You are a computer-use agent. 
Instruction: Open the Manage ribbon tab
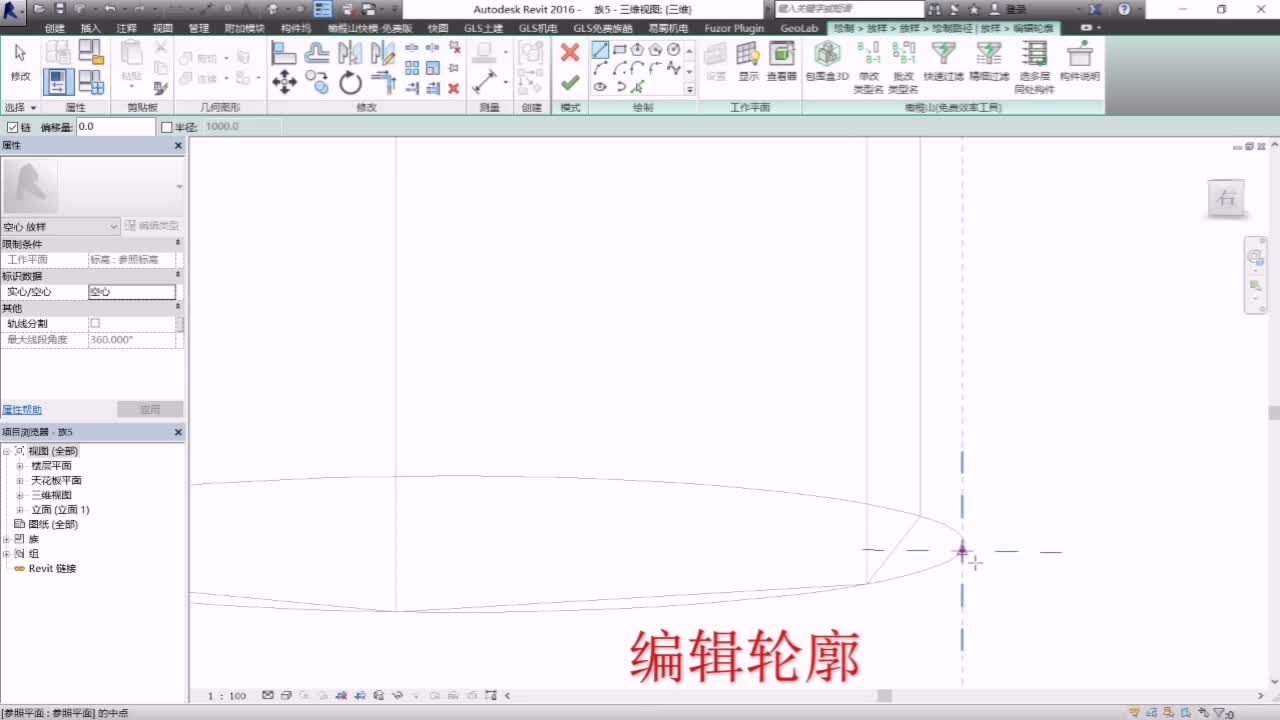(x=199, y=28)
